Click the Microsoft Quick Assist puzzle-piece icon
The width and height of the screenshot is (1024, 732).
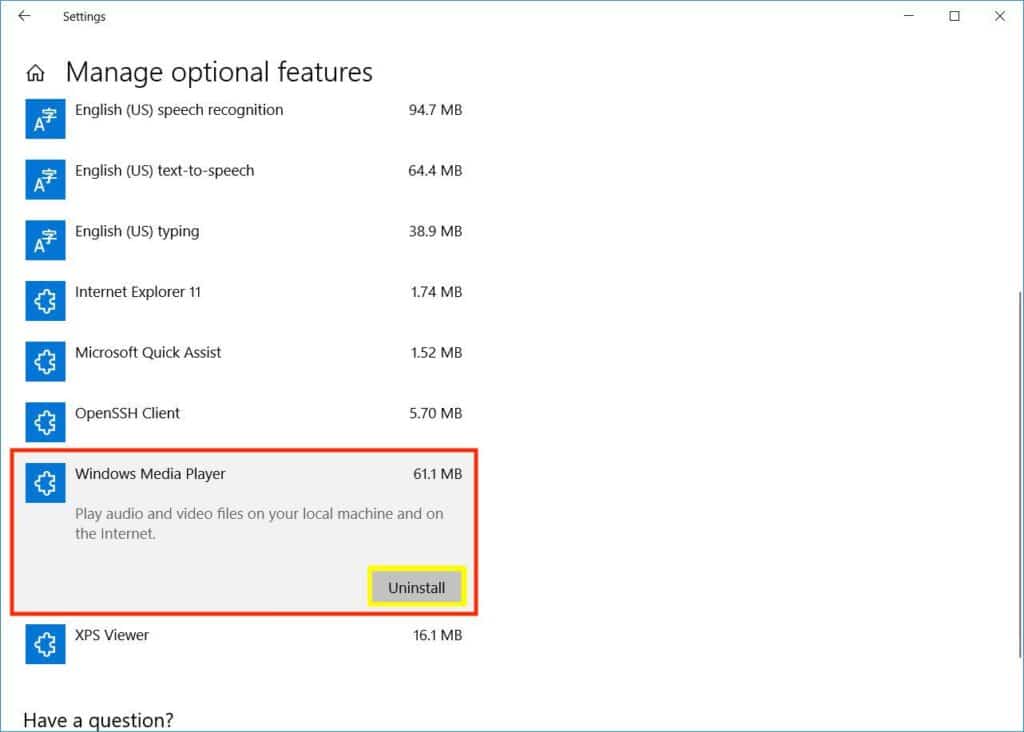(x=45, y=362)
